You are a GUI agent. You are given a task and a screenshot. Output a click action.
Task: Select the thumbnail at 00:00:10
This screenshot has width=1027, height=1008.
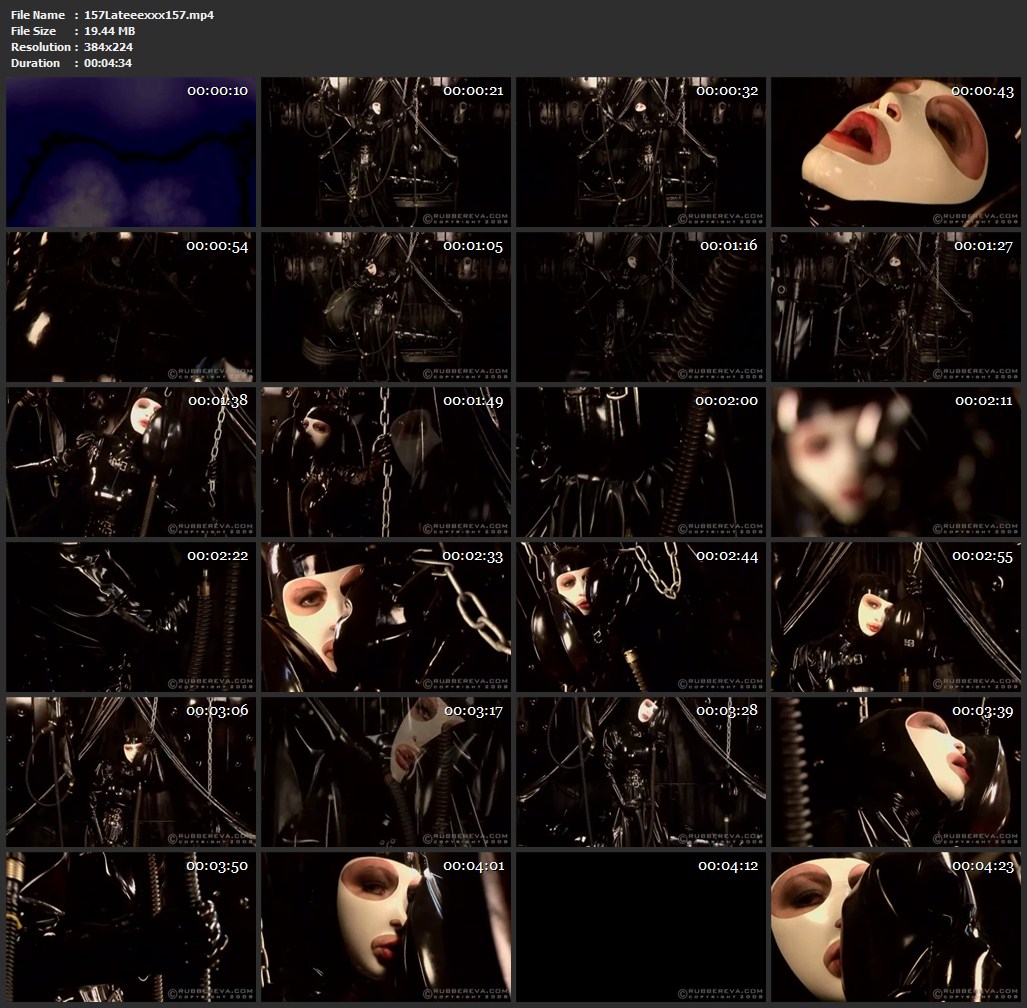[x=131, y=152]
